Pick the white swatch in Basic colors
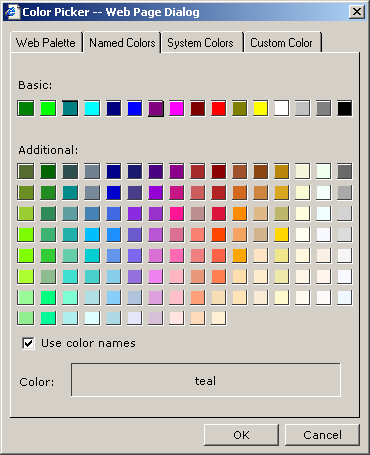This screenshot has width=370, height=455. point(281,109)
